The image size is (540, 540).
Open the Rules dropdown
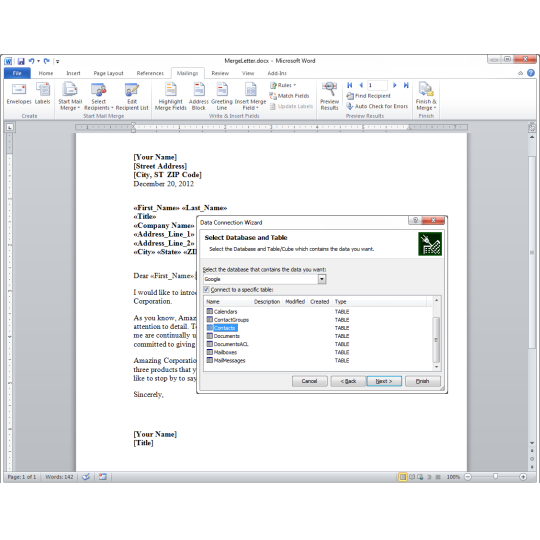click(283, 85)
